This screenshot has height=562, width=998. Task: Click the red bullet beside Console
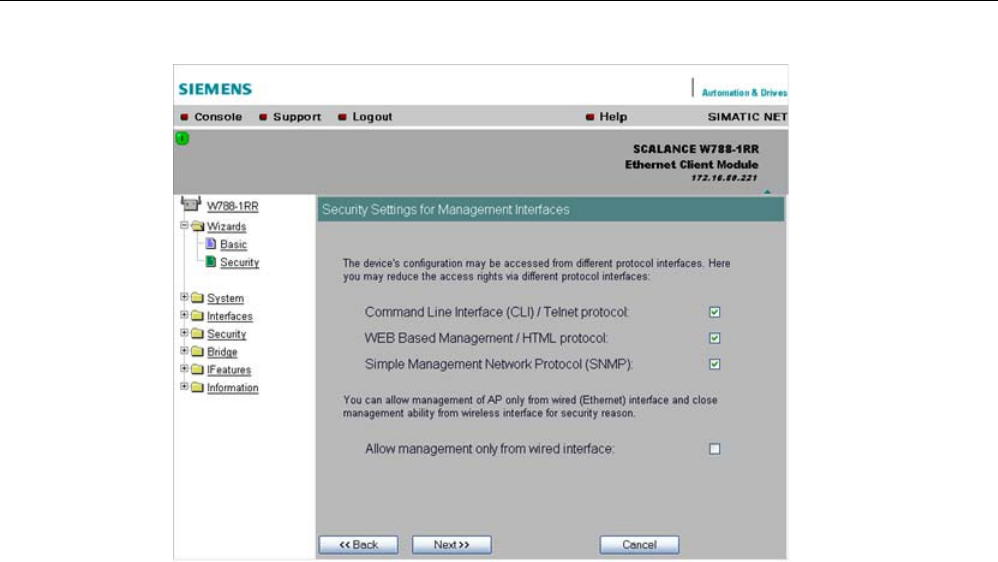[x=185, y=117]
